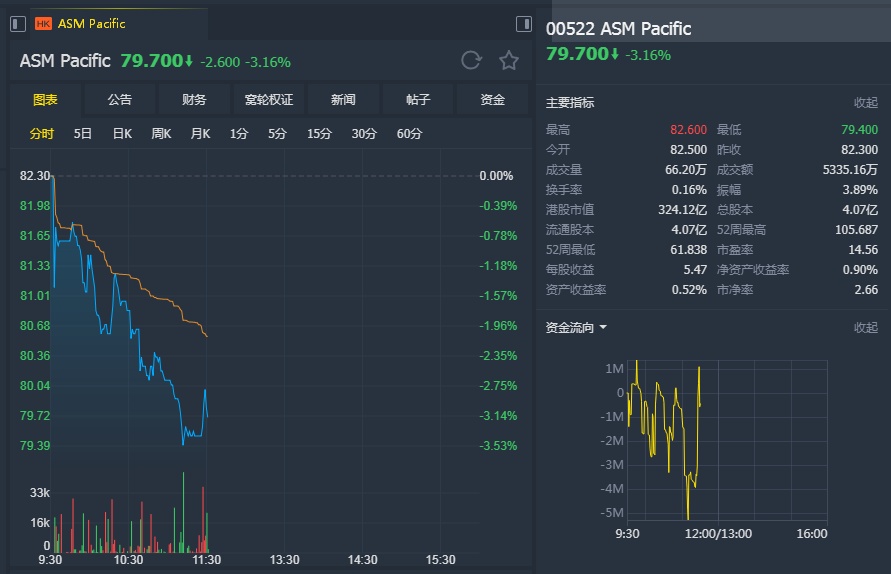Collapse the 主要指标 section with 收起
This screenshot has width=891, height=574.
click(x=865, y=103)
